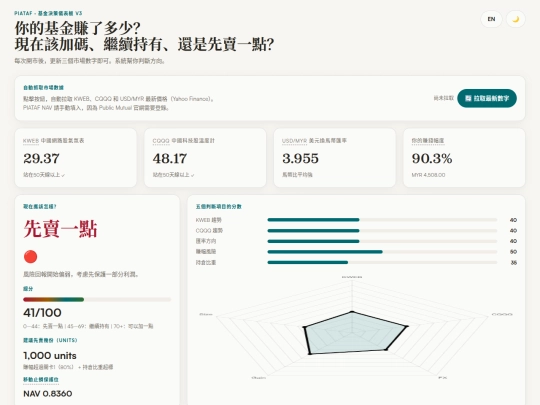Click the dotted-underlined label above NAV 0.8360
Screen dimensions: 540x405
coord(41,380)
